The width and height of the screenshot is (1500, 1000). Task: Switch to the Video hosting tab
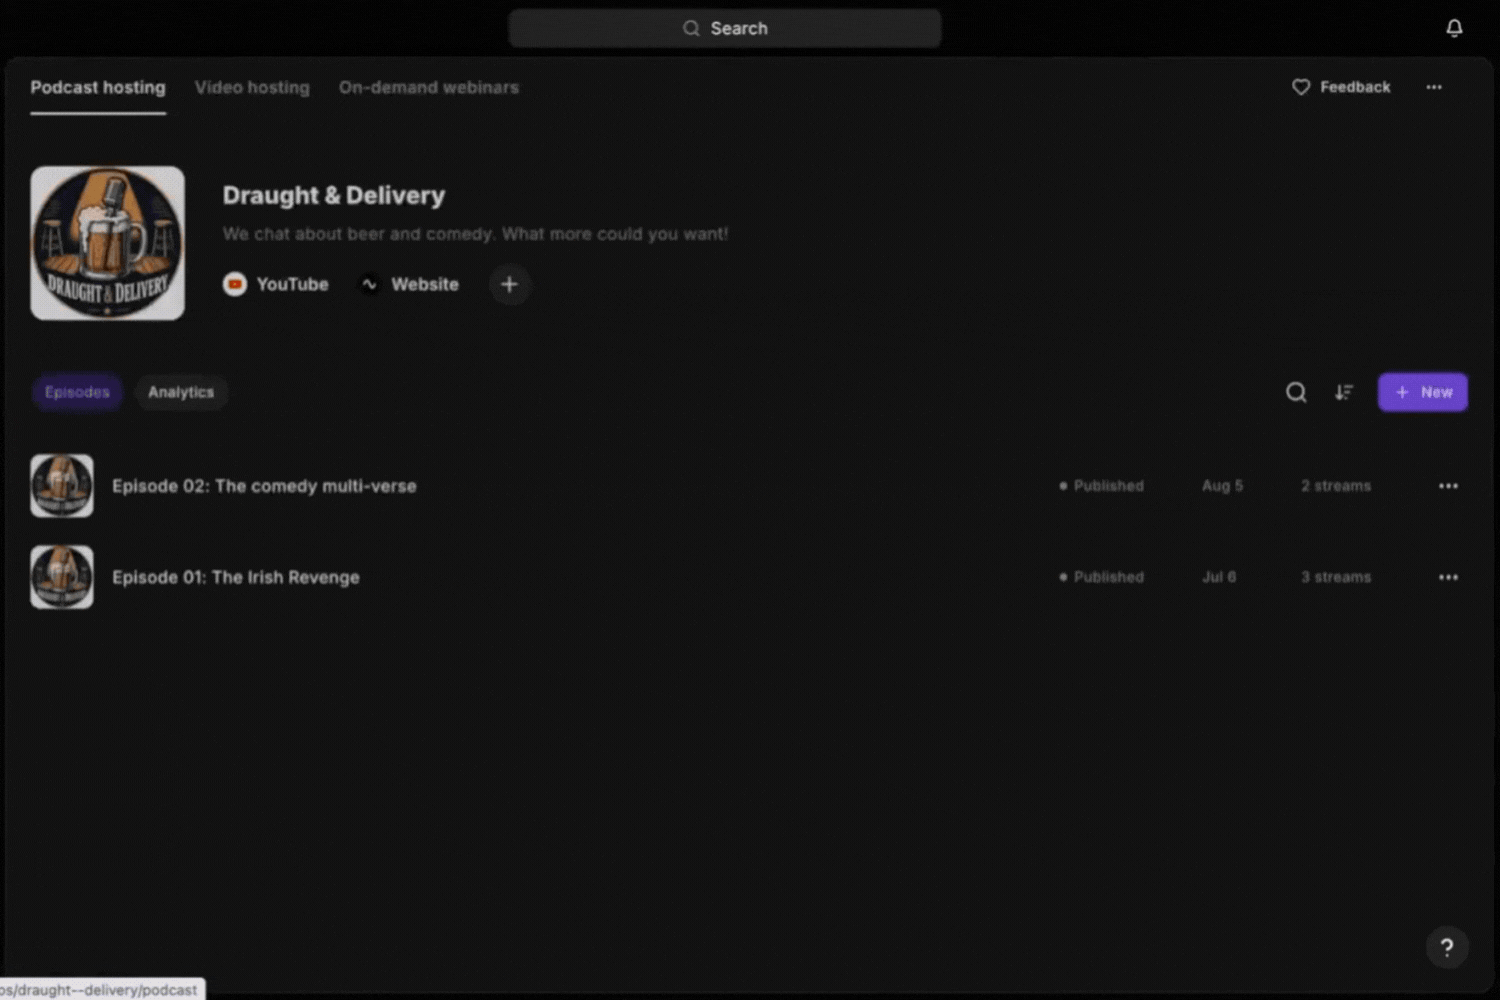pos(252,87)
